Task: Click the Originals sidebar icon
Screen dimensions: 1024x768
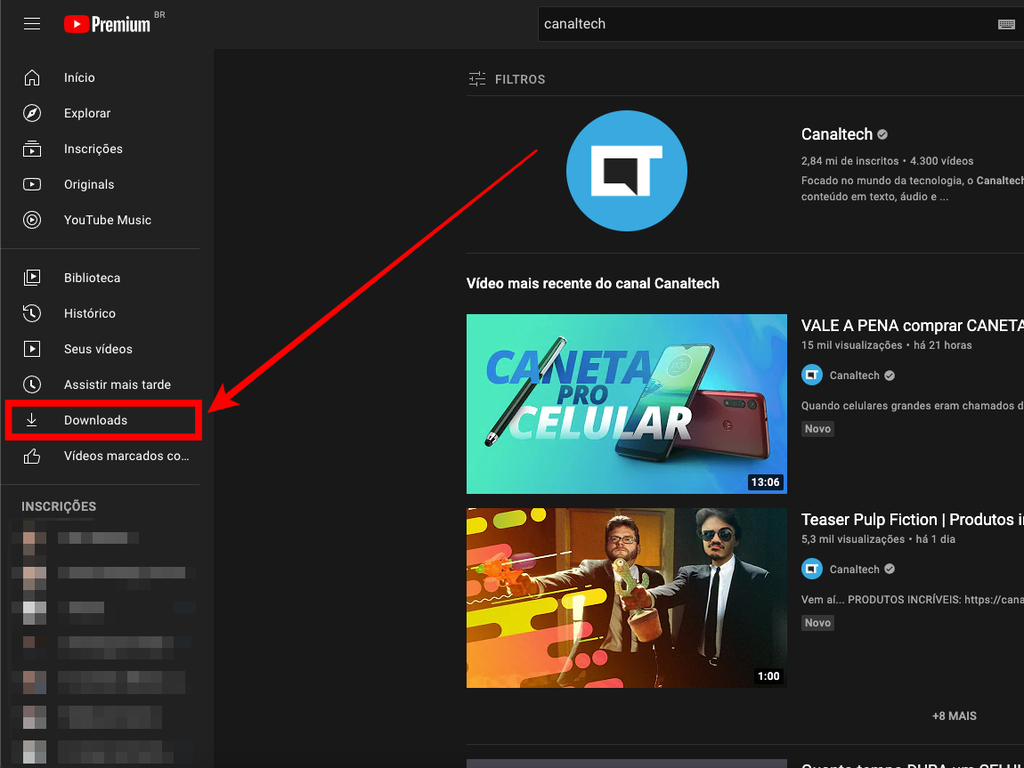Action: (x=32, y=184)
